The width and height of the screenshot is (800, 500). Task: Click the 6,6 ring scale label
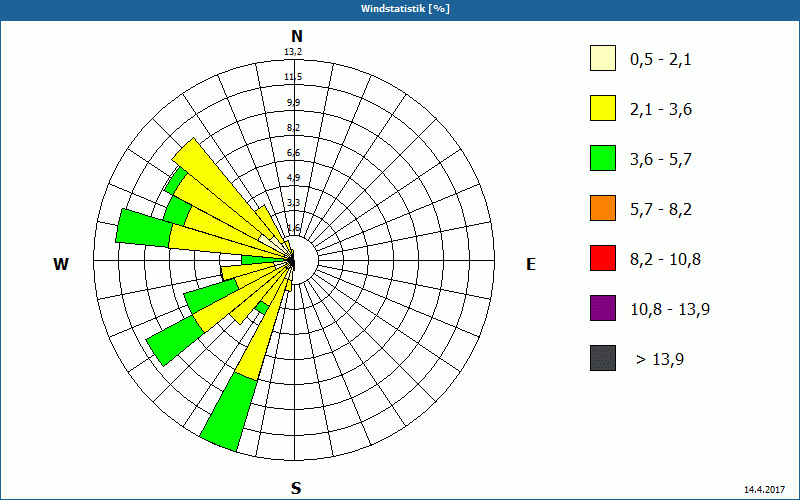pyautogui.click(x=293, y=153)
